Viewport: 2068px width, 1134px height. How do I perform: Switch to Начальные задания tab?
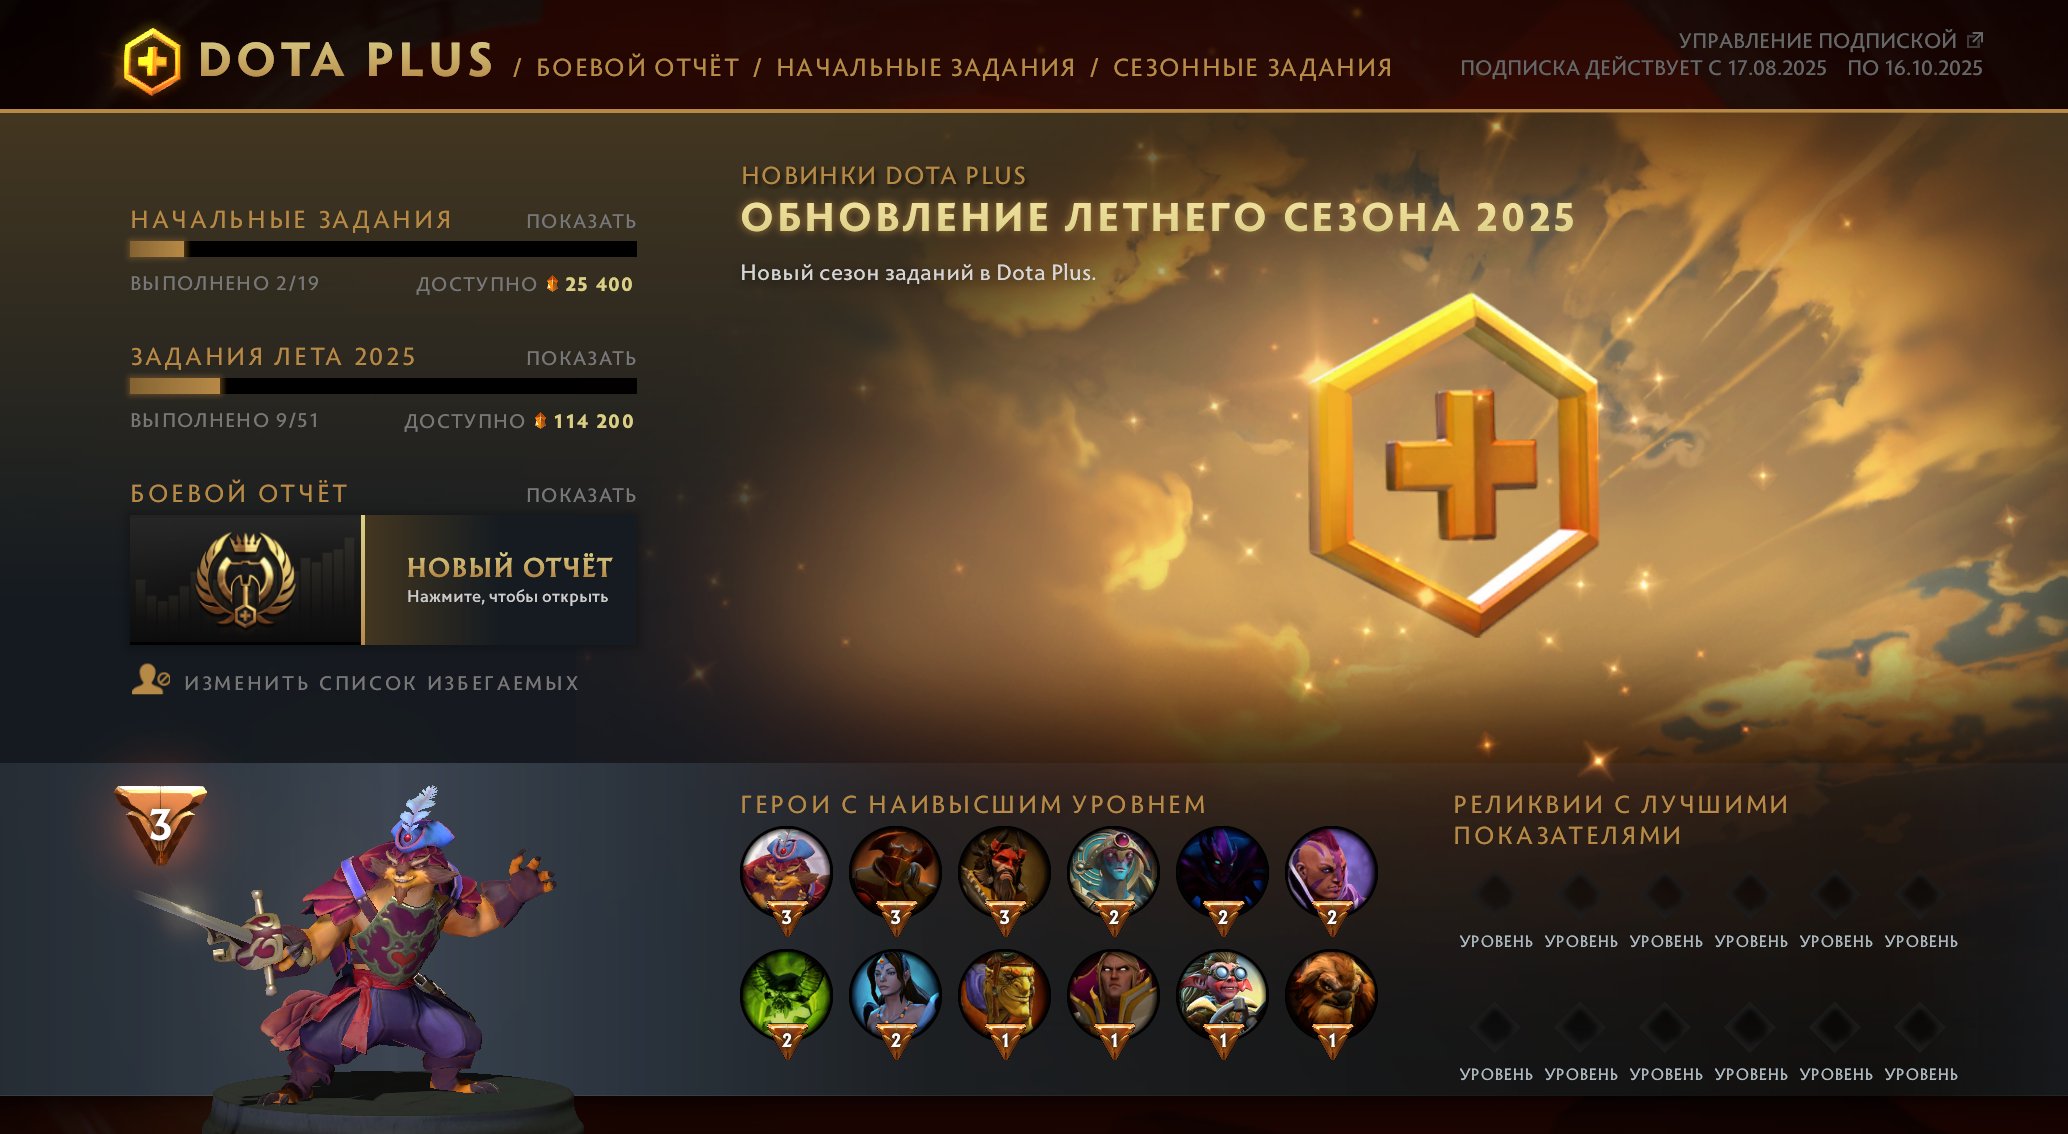tap(926, 67)
